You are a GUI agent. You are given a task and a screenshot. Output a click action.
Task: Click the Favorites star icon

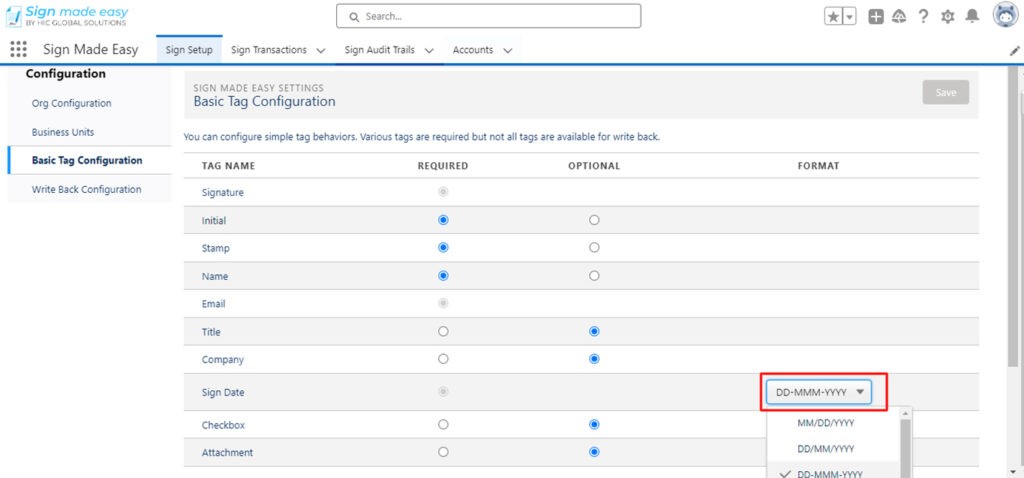tap(833, 17)
